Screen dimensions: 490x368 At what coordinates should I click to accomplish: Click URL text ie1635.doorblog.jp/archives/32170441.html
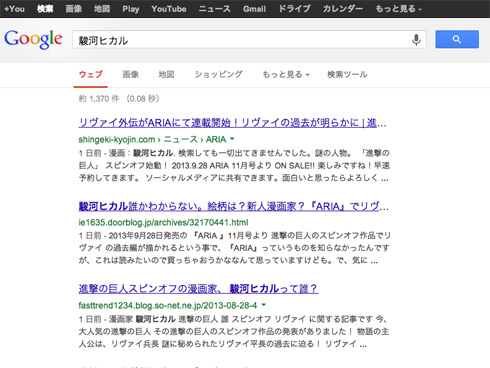[x=163, y=222]
